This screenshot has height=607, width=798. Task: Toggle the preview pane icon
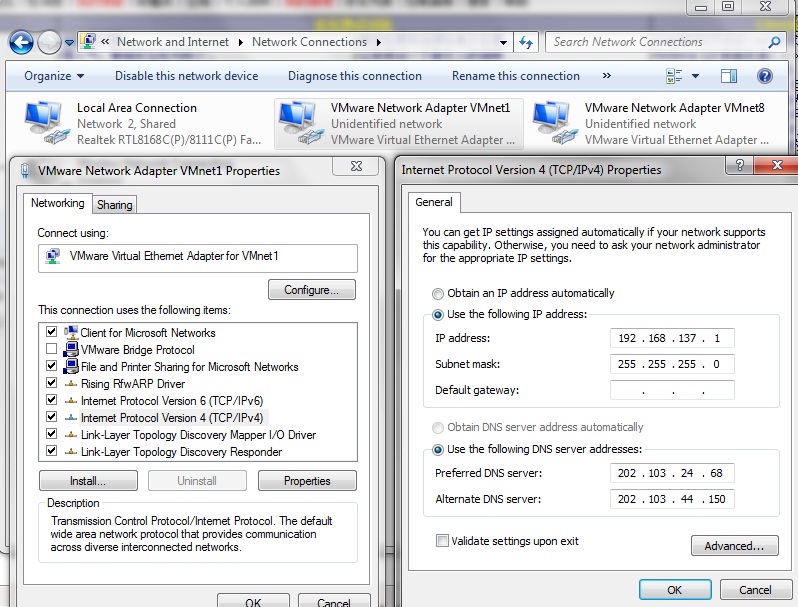tap(729, 76)
